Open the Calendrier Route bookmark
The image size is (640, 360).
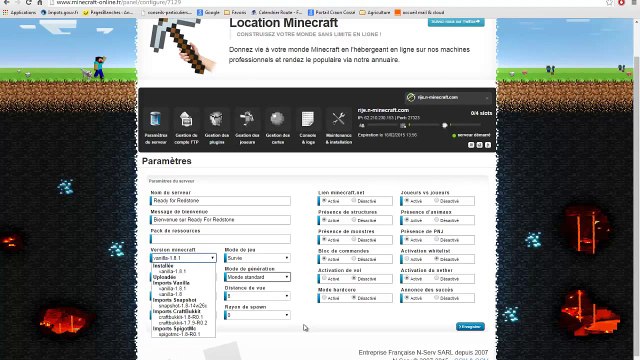[x=277, y=13]
